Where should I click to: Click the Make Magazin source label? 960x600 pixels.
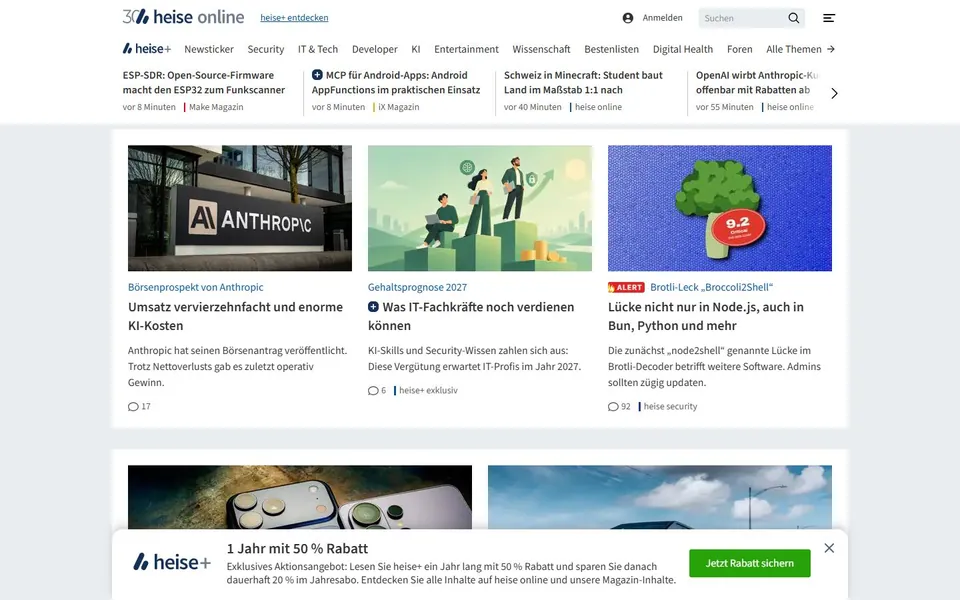tap(216, 107)
